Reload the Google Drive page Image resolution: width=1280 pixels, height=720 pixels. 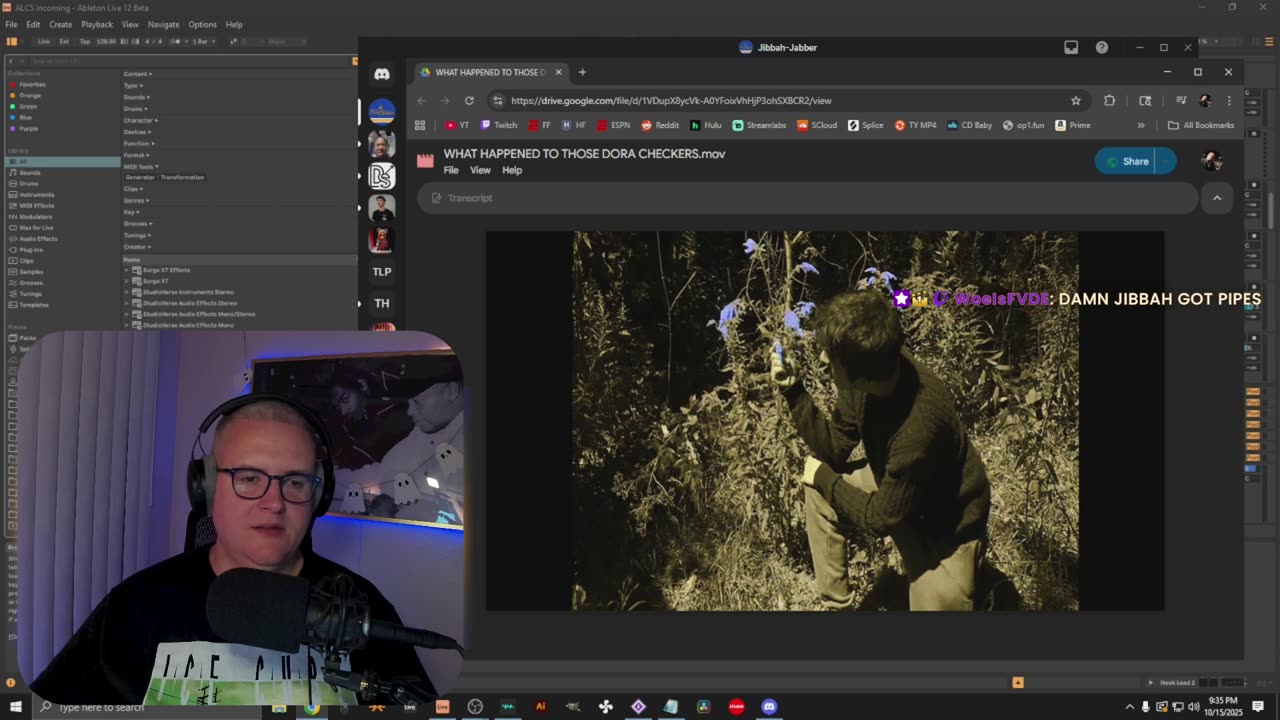pos(469,100)
